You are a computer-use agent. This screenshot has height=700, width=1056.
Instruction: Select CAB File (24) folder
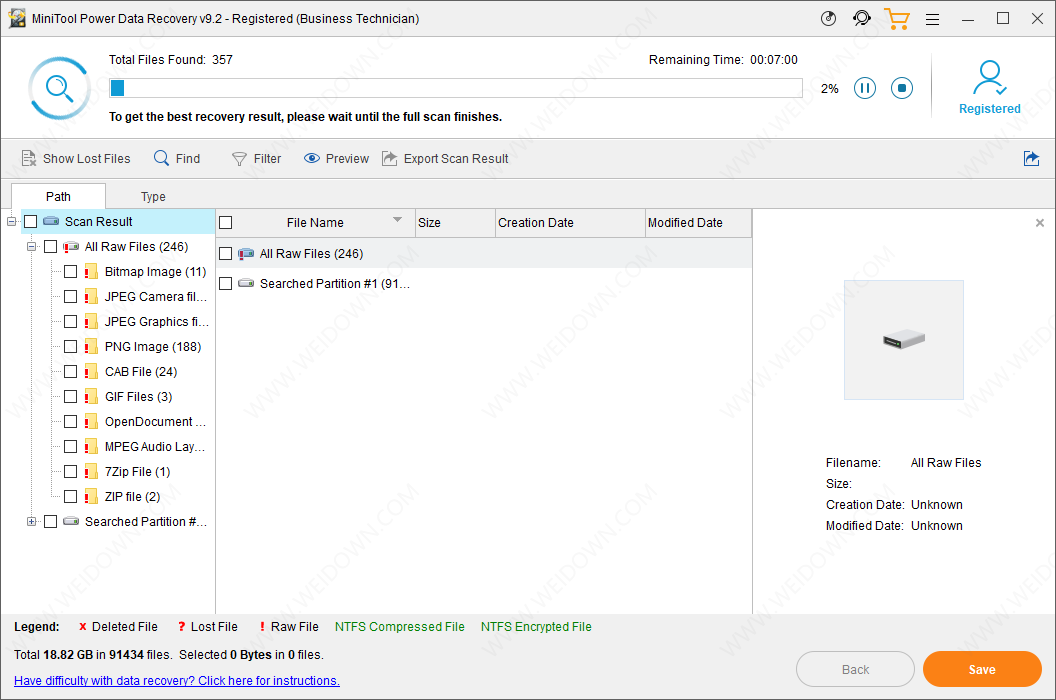click(x=141, y=371)
